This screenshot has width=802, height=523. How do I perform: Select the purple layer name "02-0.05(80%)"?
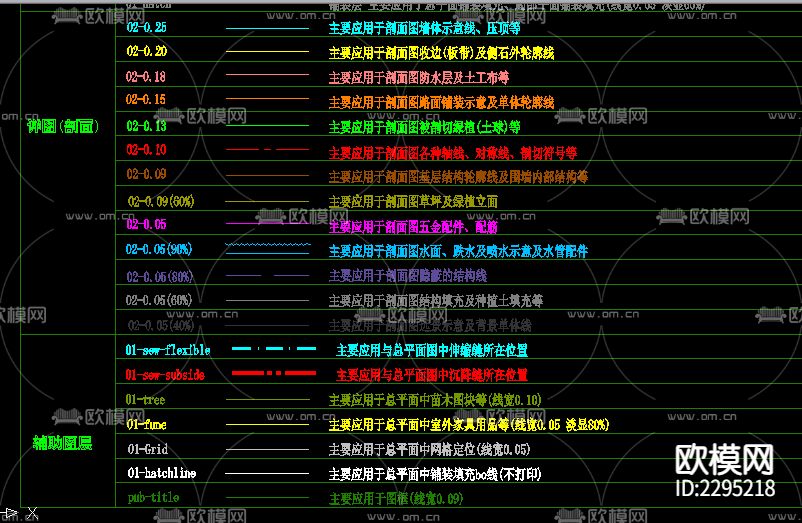[160, 277]
